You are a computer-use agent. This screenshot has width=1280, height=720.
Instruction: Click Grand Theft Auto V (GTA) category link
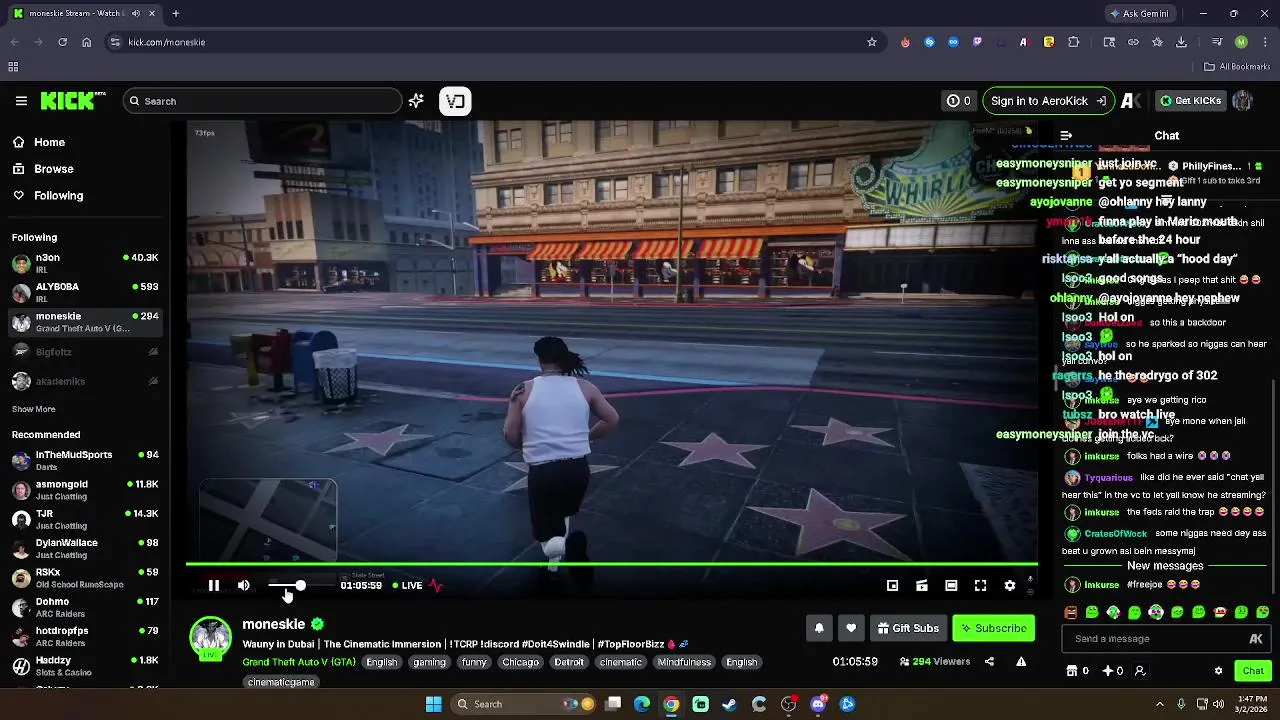pos(298,662)
